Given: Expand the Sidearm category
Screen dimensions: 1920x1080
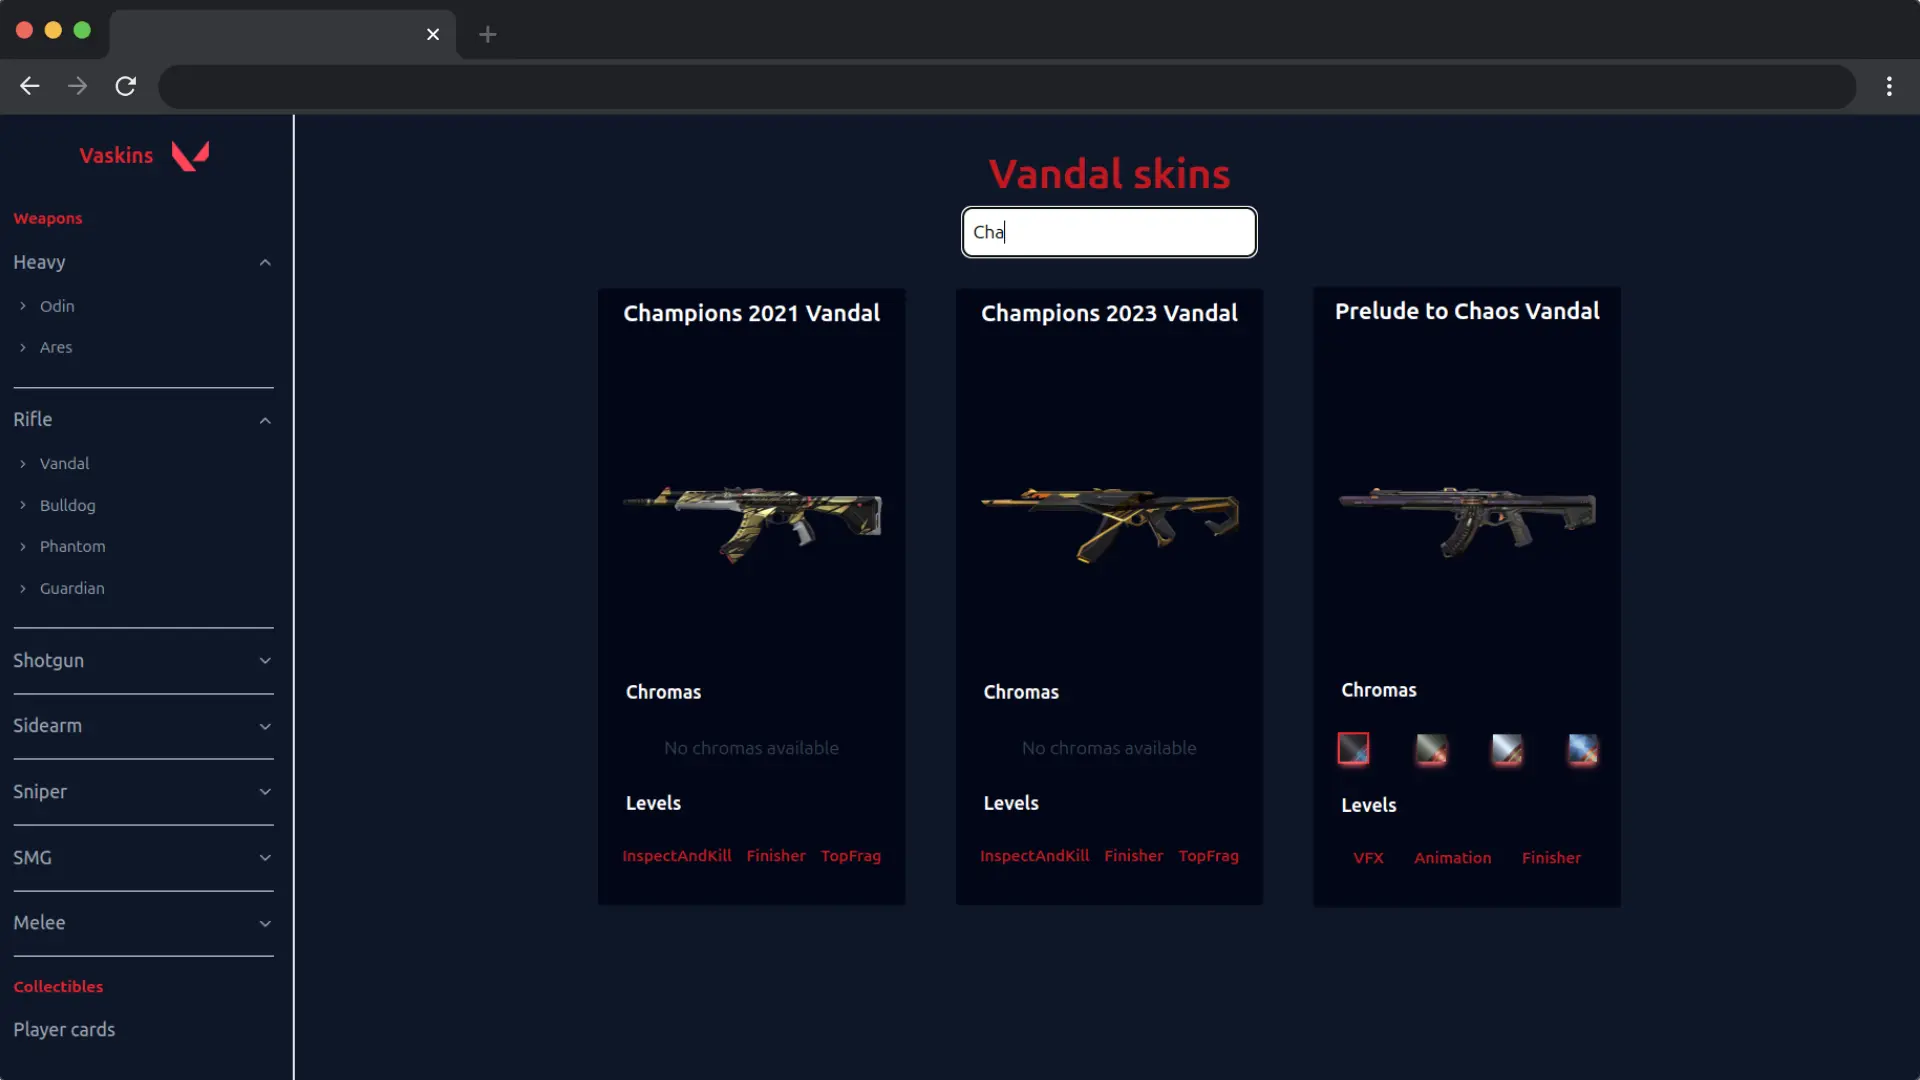Looking at the screenshot, I should point(265,726).
